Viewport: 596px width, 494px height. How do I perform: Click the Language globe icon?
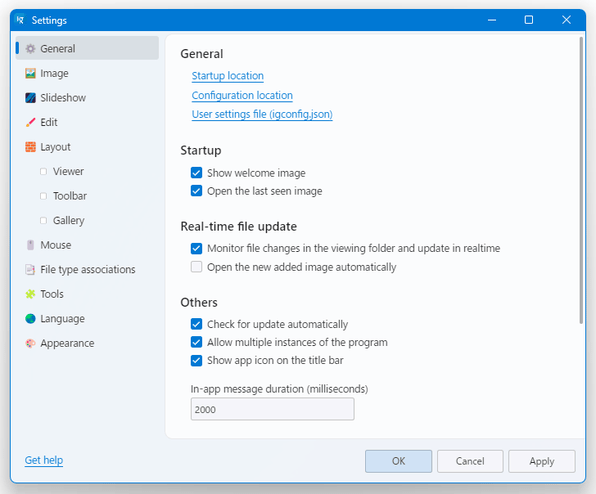30,318
